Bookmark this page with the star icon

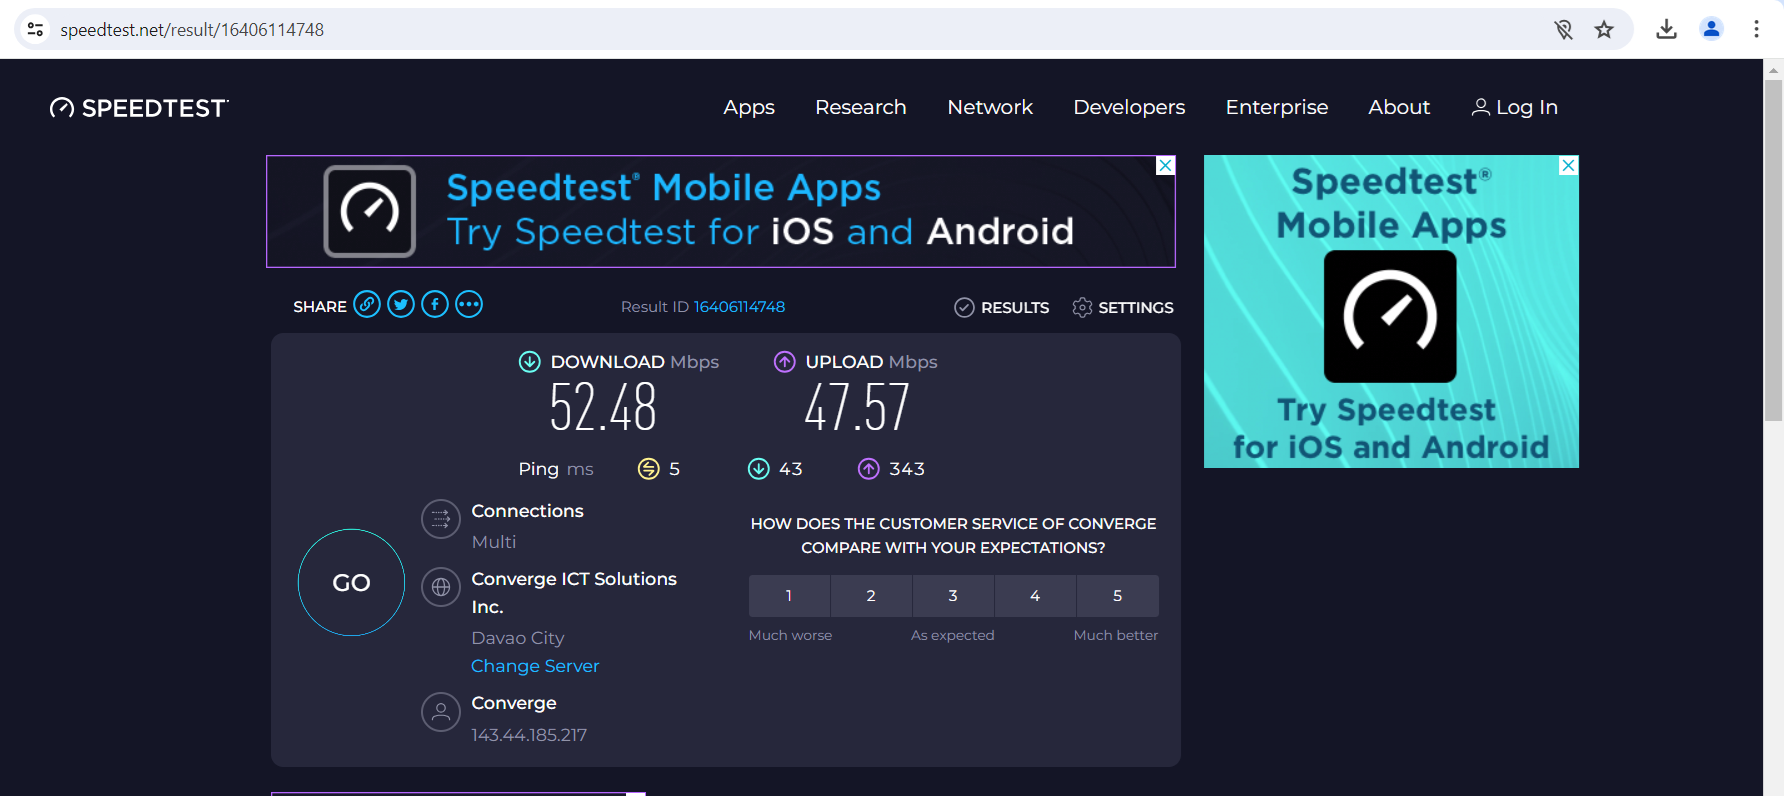[x=1604, y=29]
